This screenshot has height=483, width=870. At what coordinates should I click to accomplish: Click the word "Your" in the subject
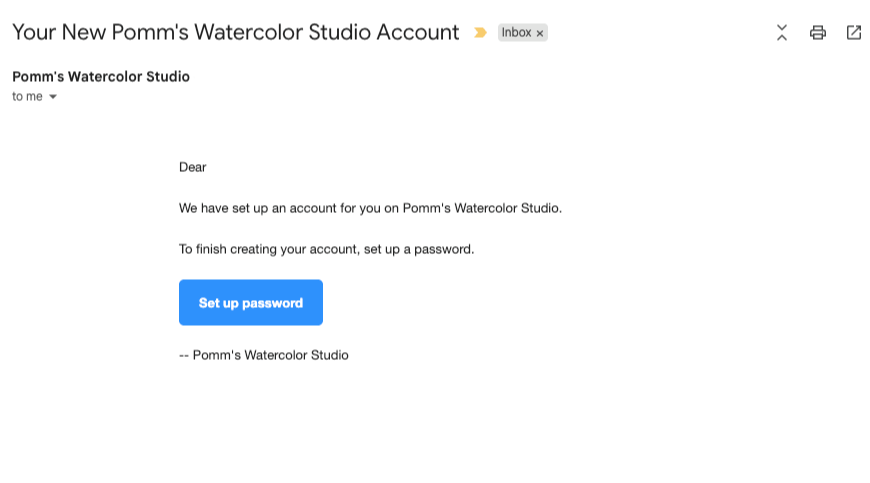(x=33, y=32)
